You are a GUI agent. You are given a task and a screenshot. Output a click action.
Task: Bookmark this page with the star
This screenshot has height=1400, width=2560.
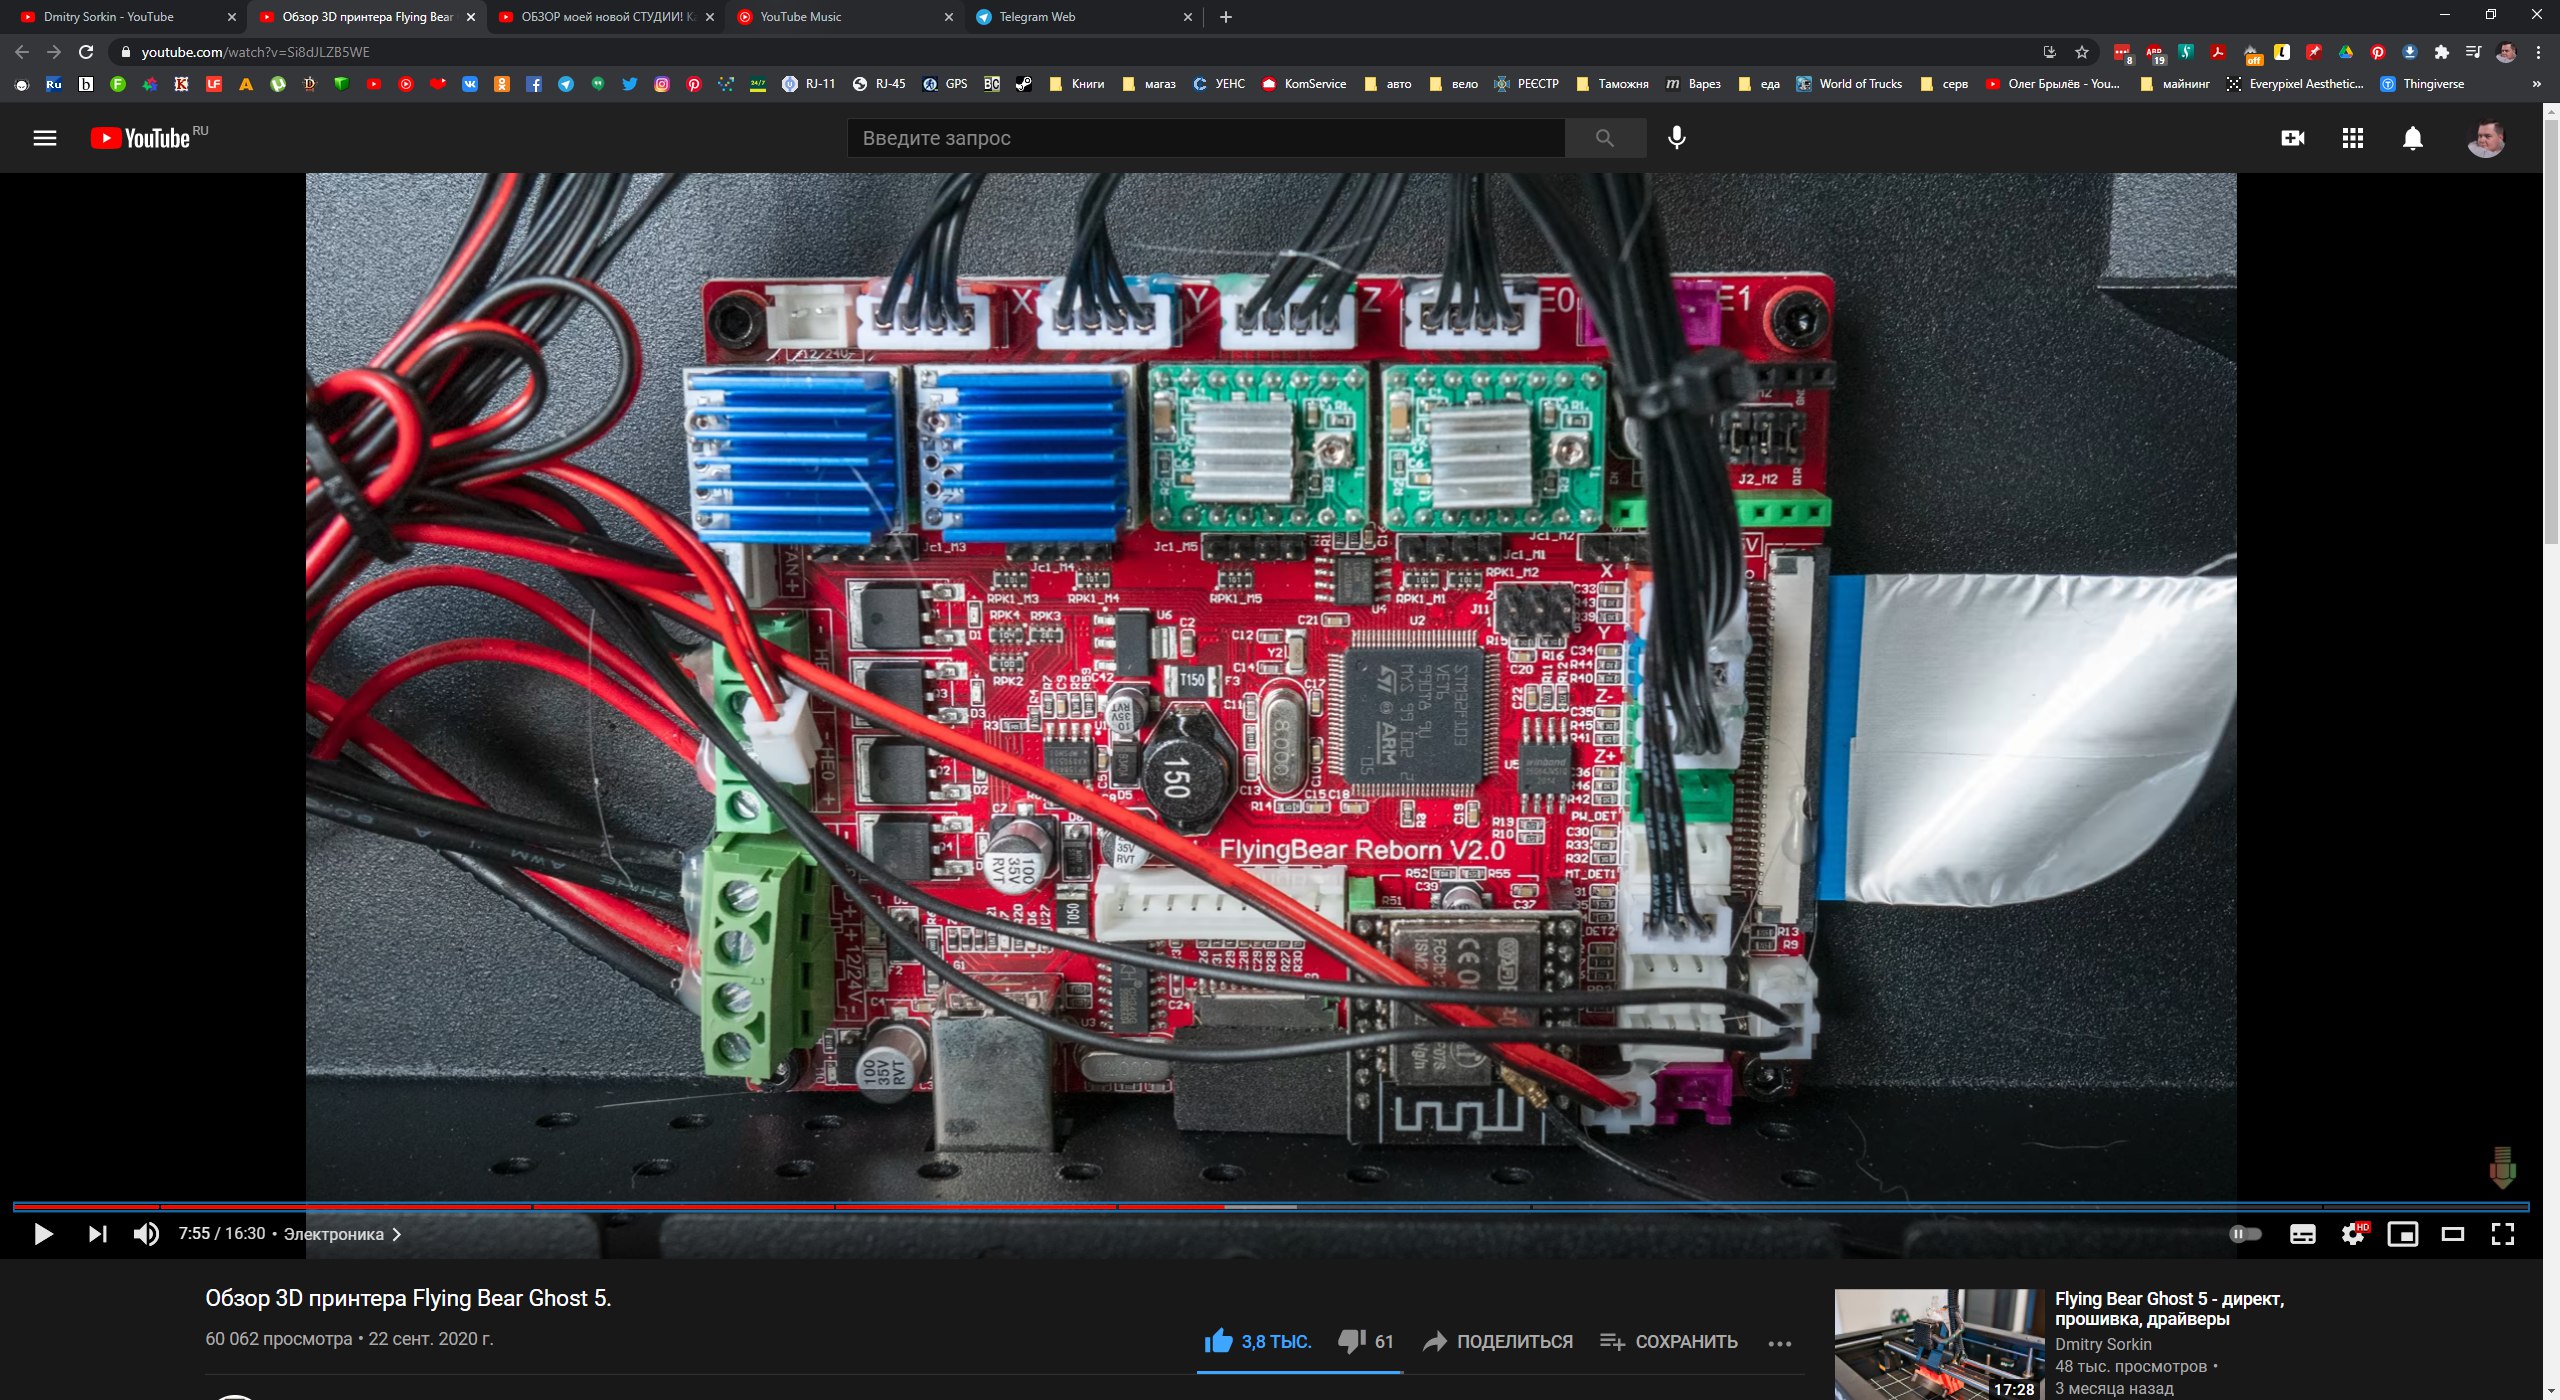click(2082, 52)
